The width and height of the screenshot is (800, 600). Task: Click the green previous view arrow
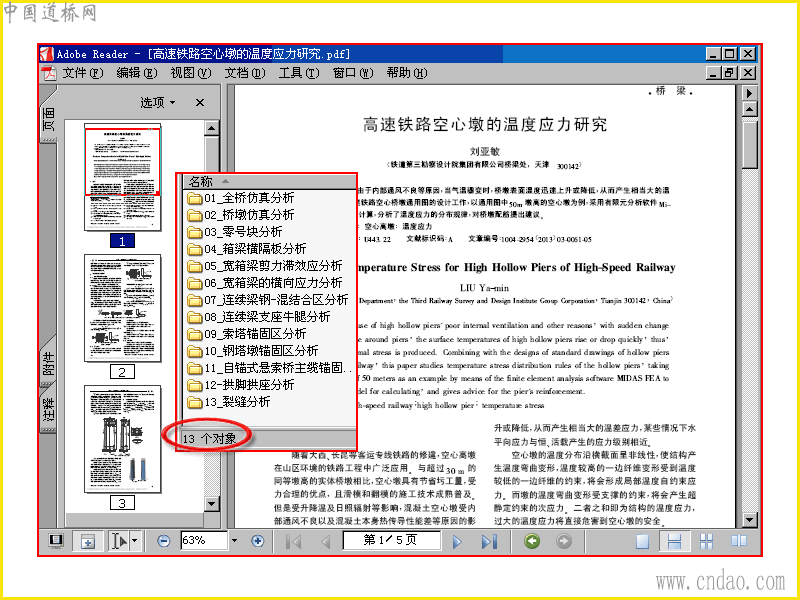point(532,541)
